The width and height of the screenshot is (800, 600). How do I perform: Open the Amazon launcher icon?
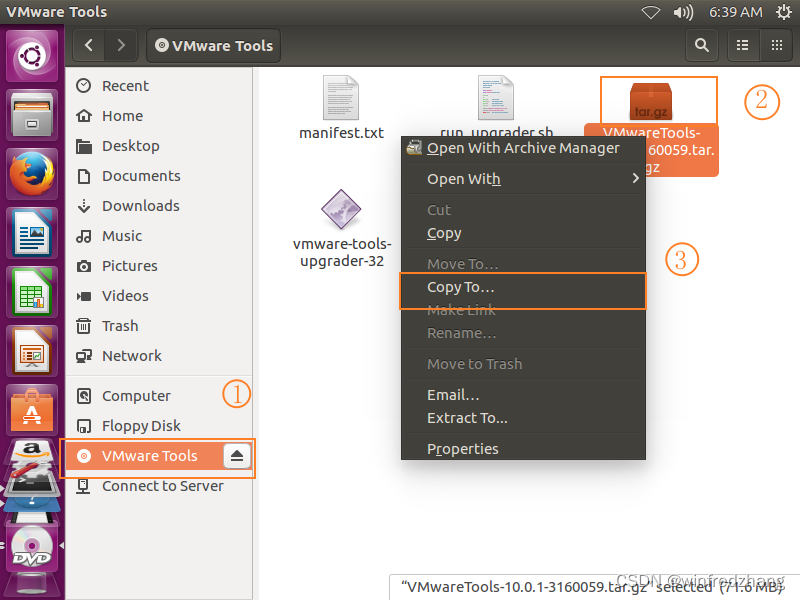[x=32, y=452]
